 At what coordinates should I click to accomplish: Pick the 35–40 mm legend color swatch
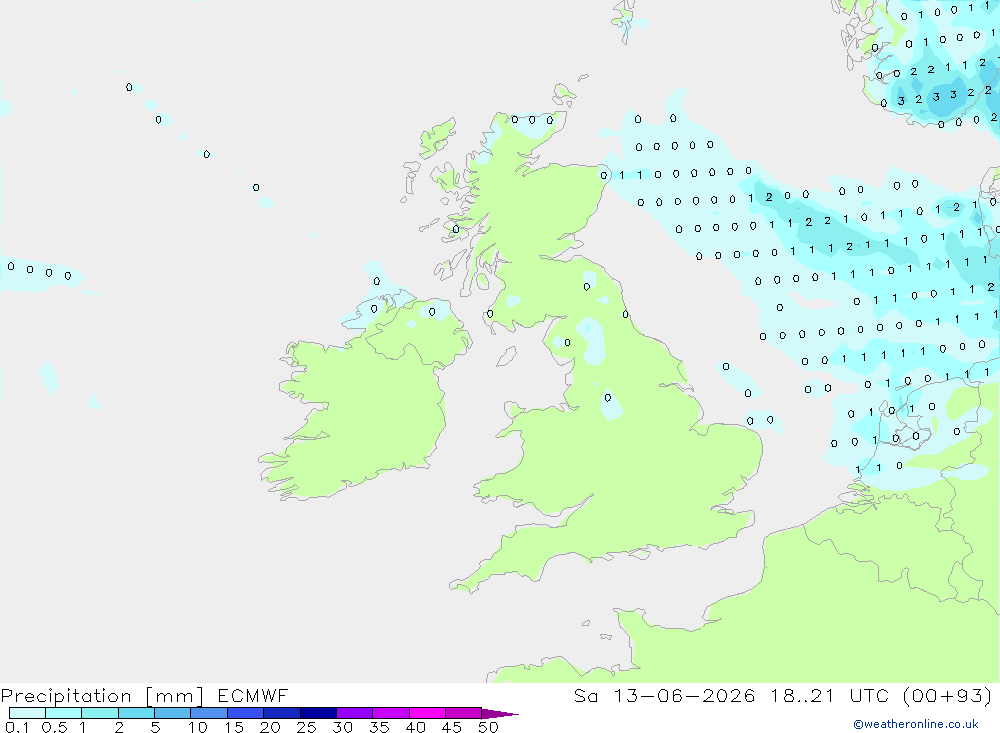point(390,713)
